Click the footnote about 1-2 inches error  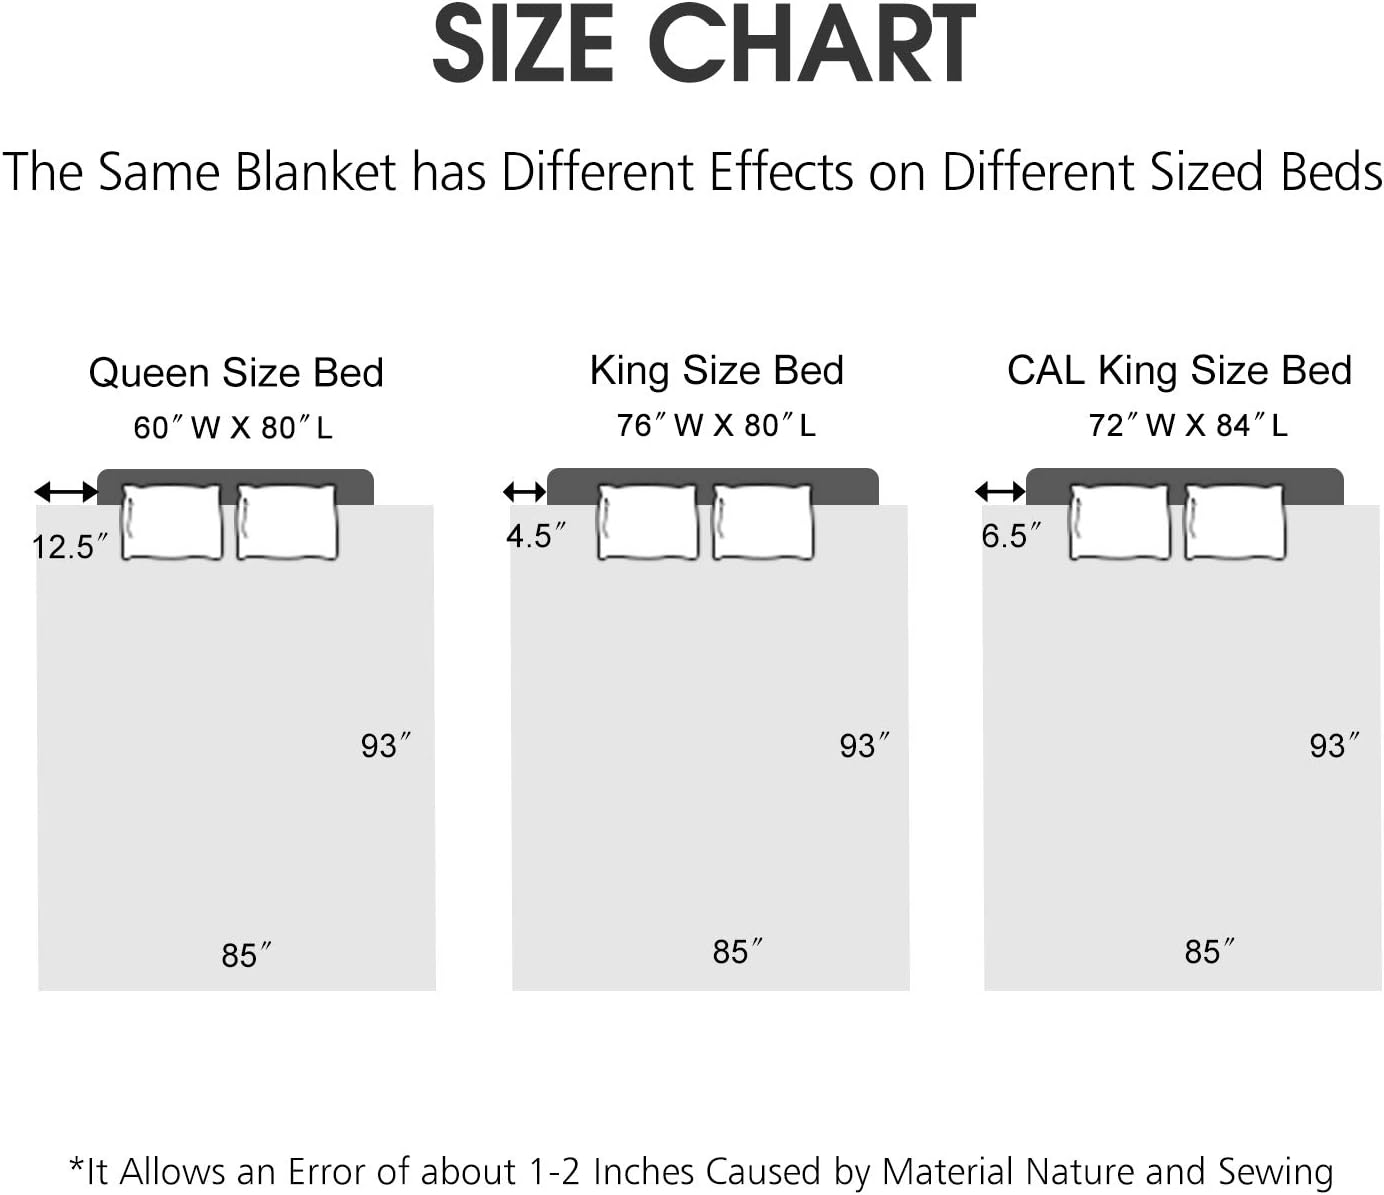[x=701, y=1171]
